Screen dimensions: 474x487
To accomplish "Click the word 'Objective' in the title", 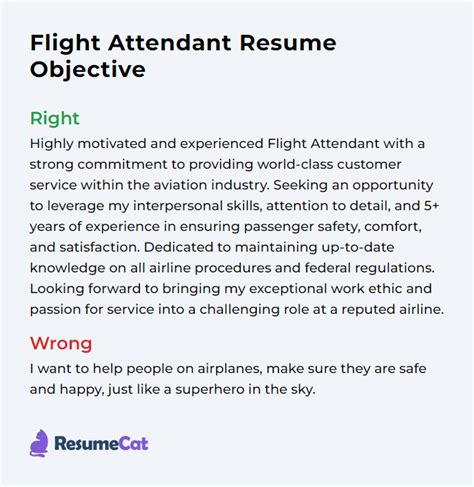I will [x=88, y=70].
